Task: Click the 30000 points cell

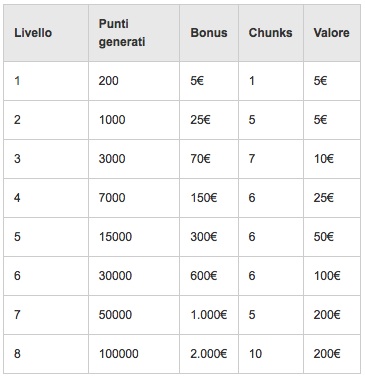Action: pyautogui.click(x=134, y=276)
